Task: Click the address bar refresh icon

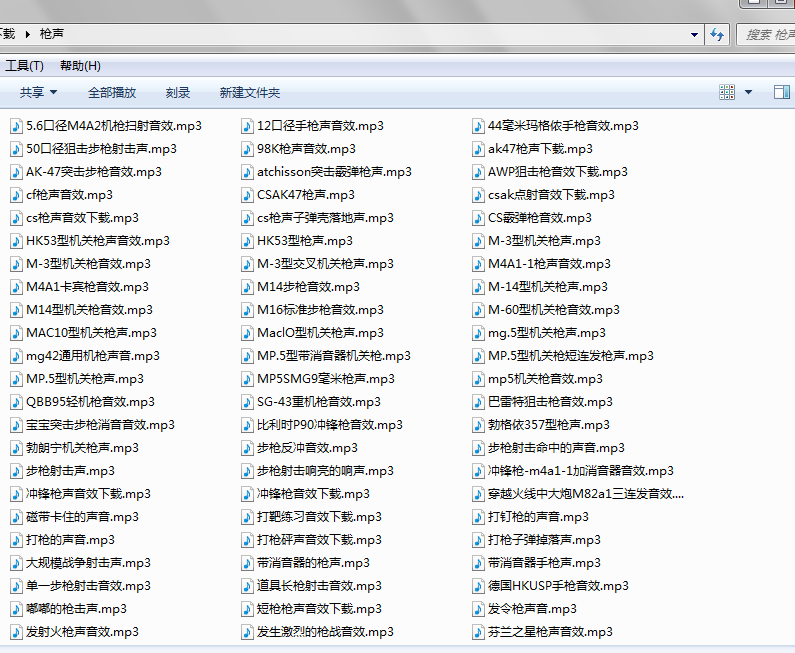Action: coord(717,34)
